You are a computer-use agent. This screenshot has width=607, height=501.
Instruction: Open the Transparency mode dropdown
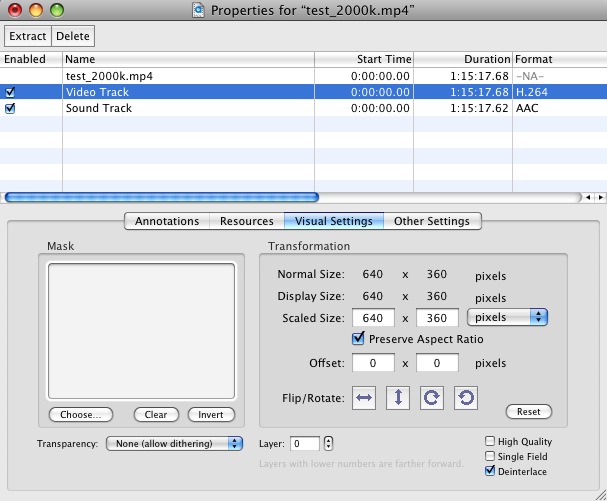click(x=174, y=443)
